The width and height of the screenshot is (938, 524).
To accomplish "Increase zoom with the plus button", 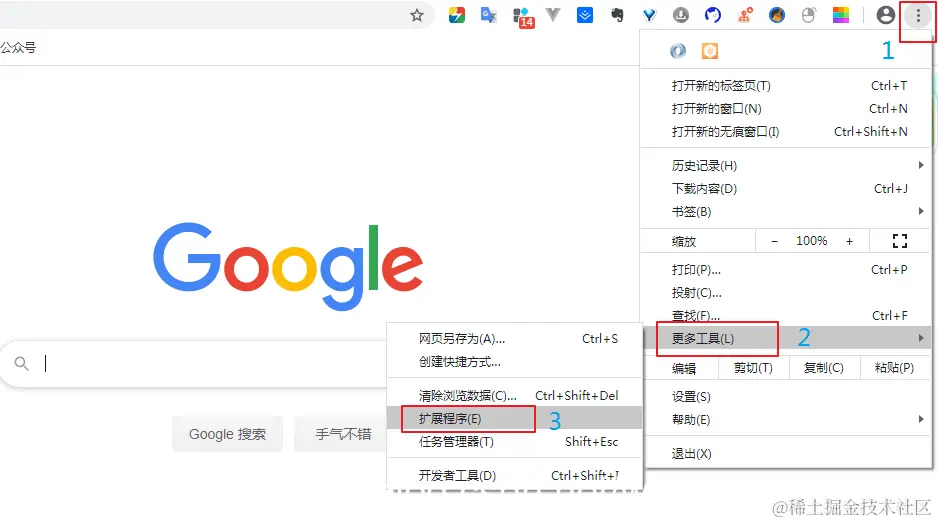I will pos(849,241).
